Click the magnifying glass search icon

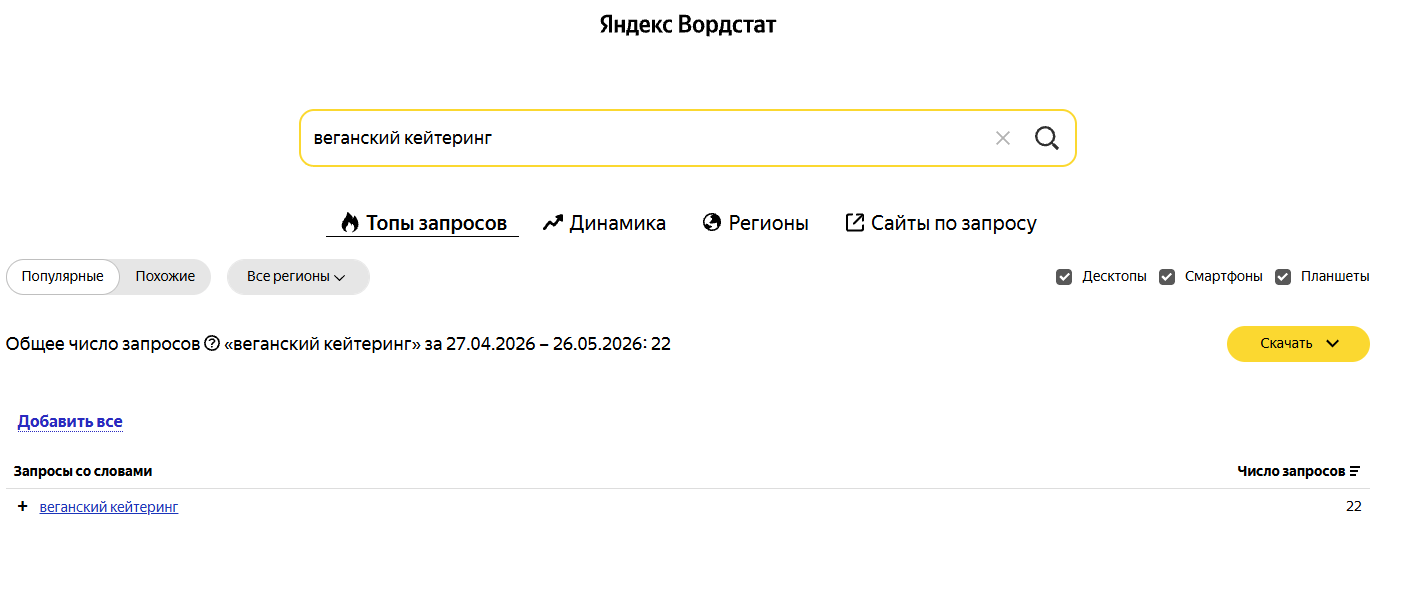[1046, 138]
